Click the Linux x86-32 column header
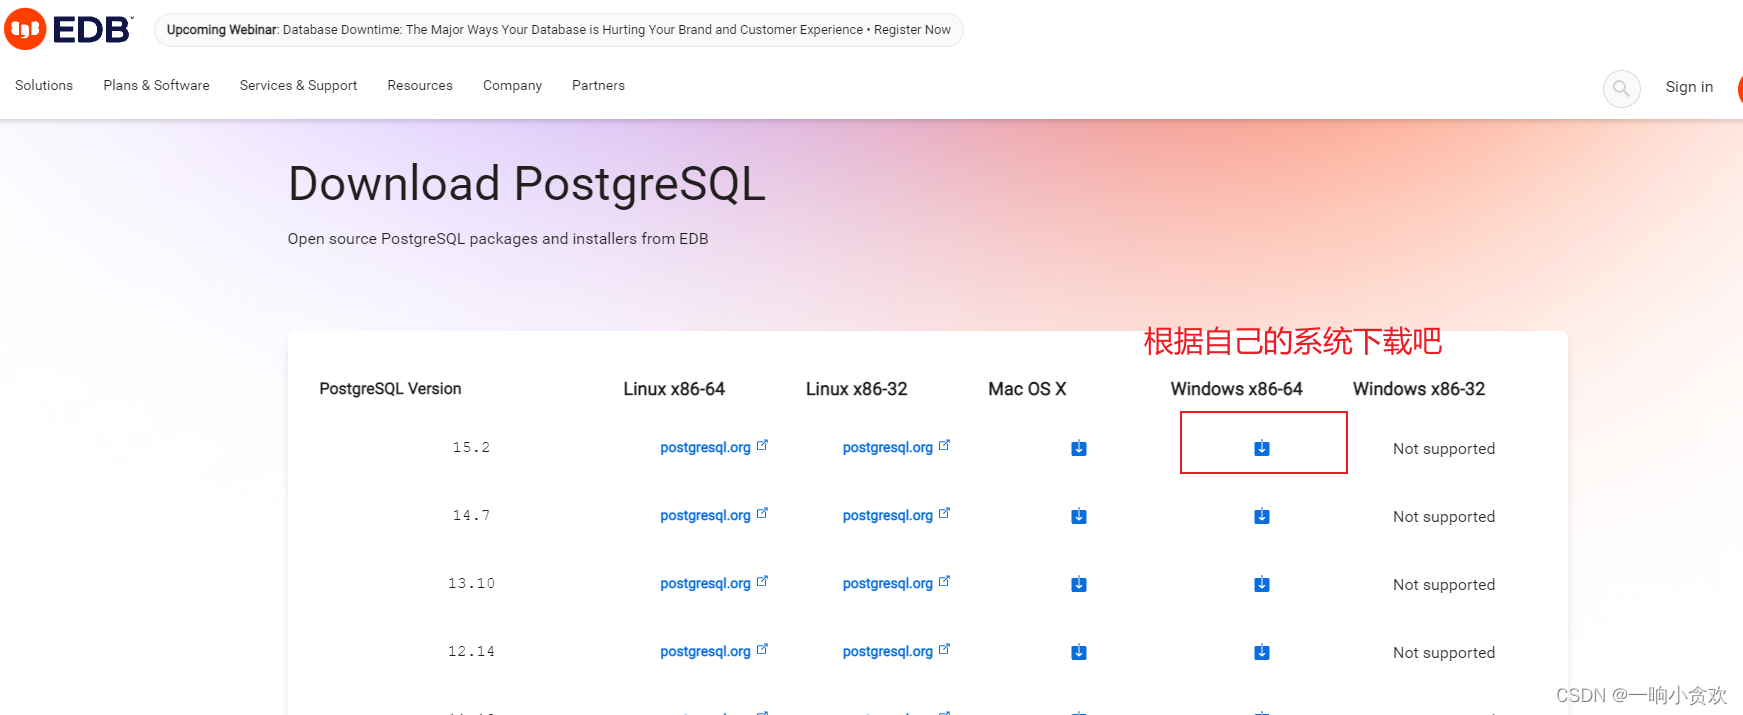 (x=857, y=389)
